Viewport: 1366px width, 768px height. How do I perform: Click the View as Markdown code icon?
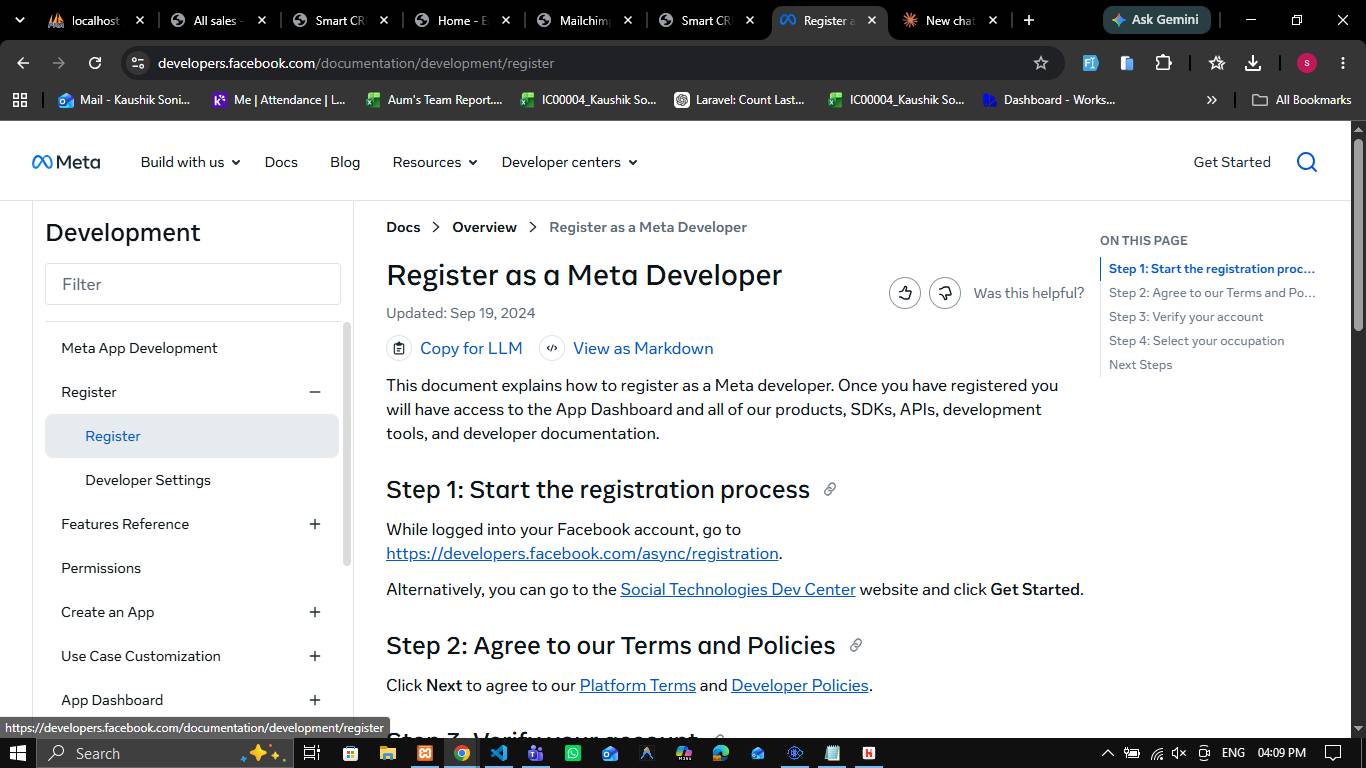click(x=552, y=348)
